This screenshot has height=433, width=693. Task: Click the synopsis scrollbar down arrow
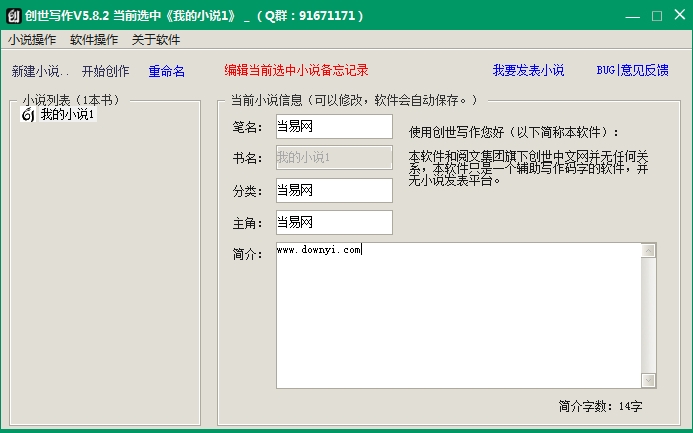click(x=649, y=380)
